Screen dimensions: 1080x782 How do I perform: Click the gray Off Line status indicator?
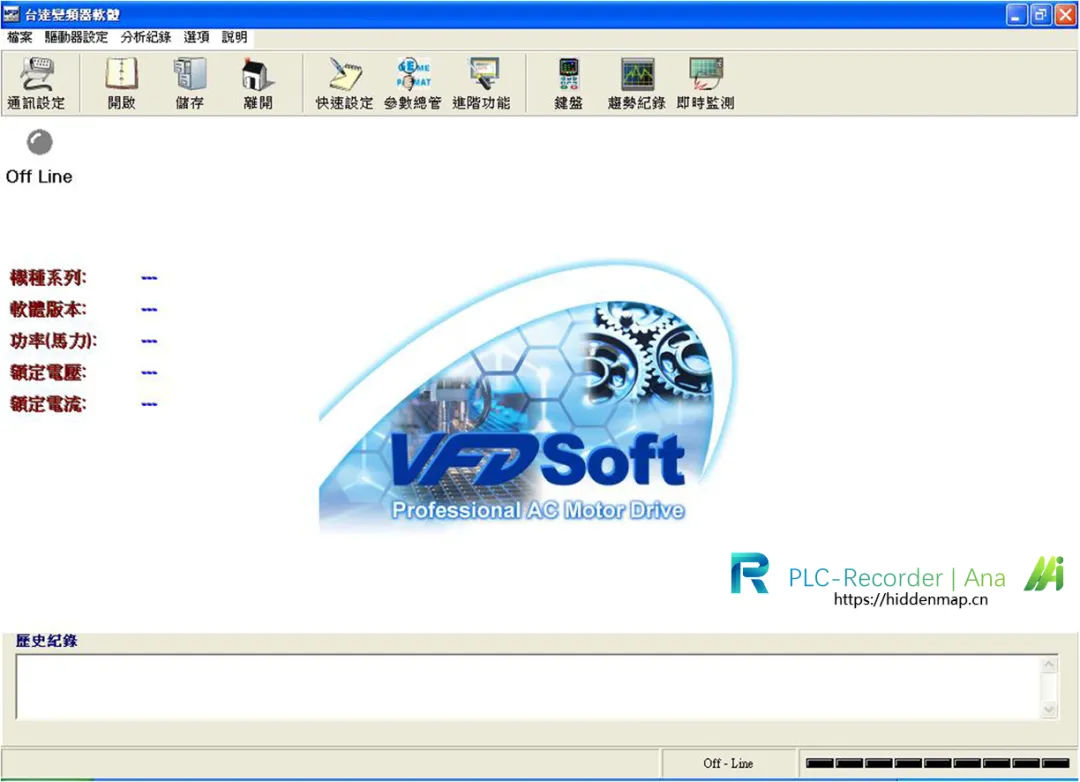point(39,142)
